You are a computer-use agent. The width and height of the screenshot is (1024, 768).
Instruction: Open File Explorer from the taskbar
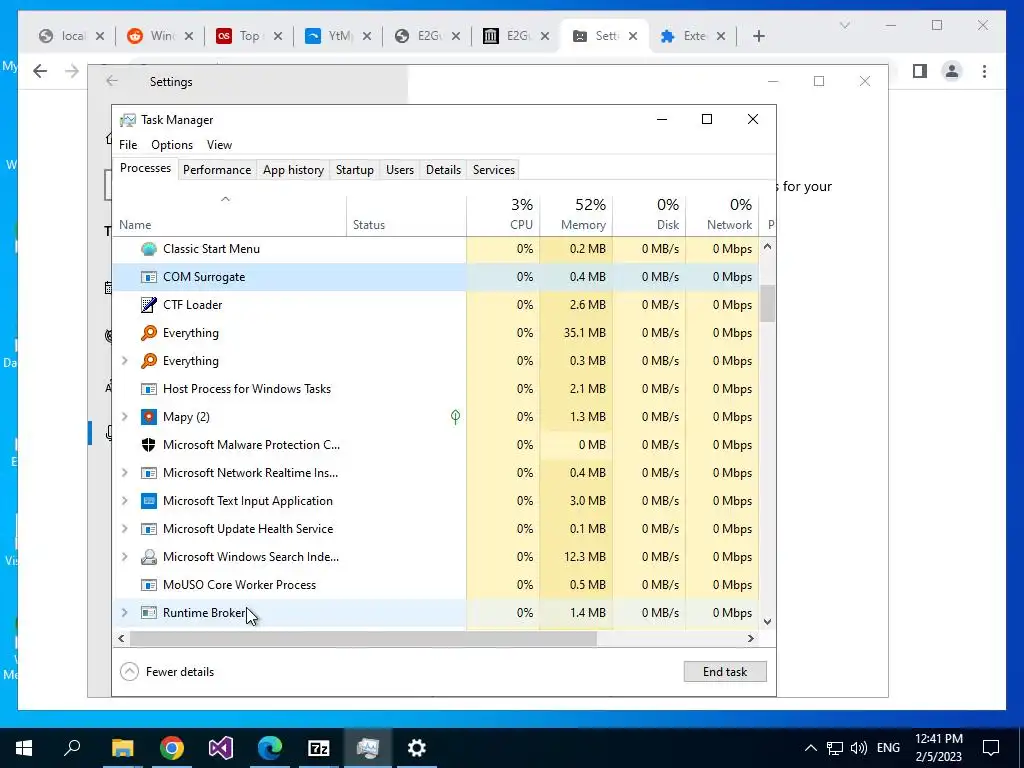(x=122, y=748)
